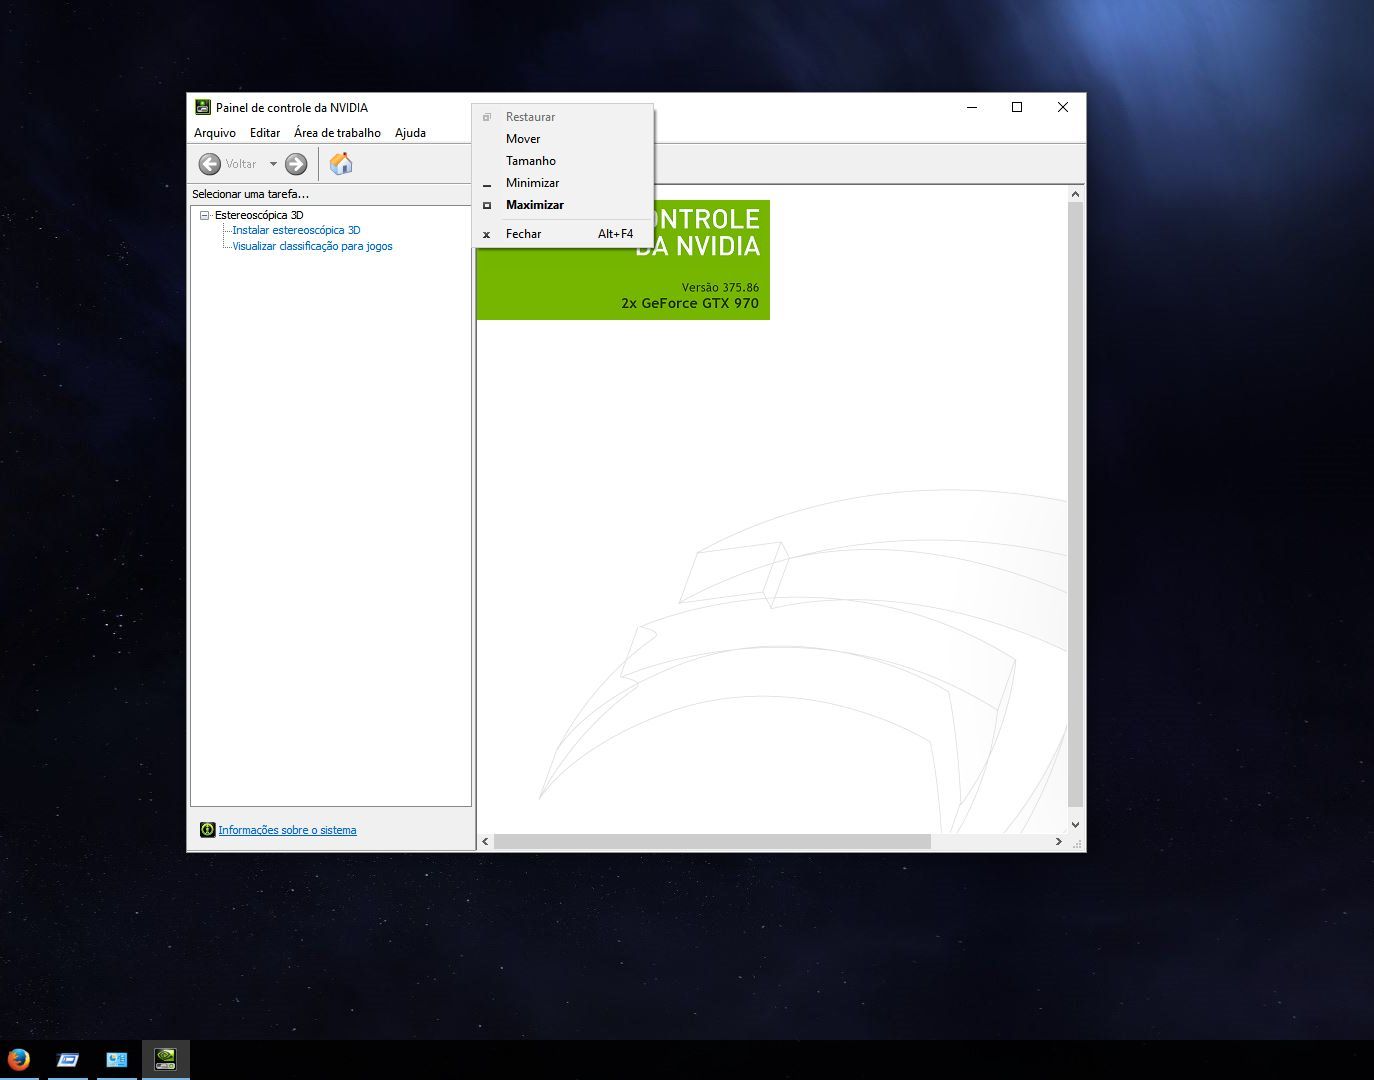Open the Arquivo menu
The height and width of the screenshot is (1080, 1374).
pyautogui.click(x=215, y=133)
